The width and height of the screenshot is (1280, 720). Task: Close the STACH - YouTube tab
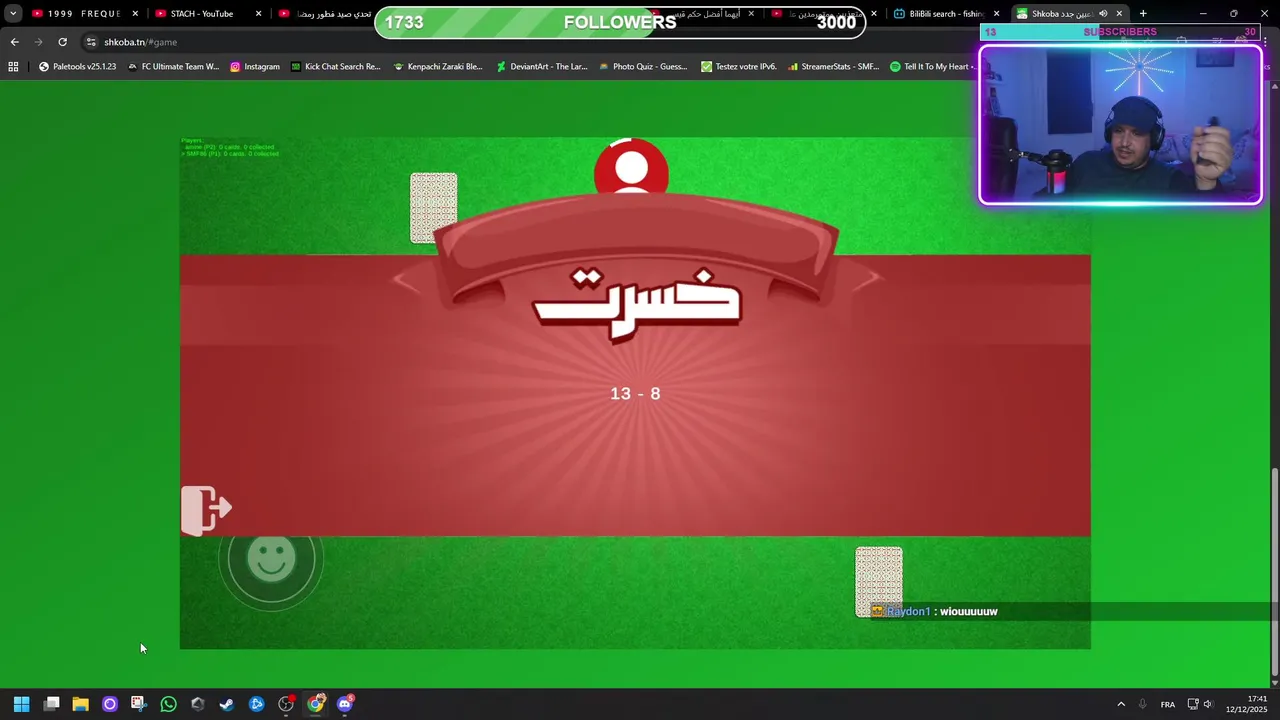click(258, 14)
